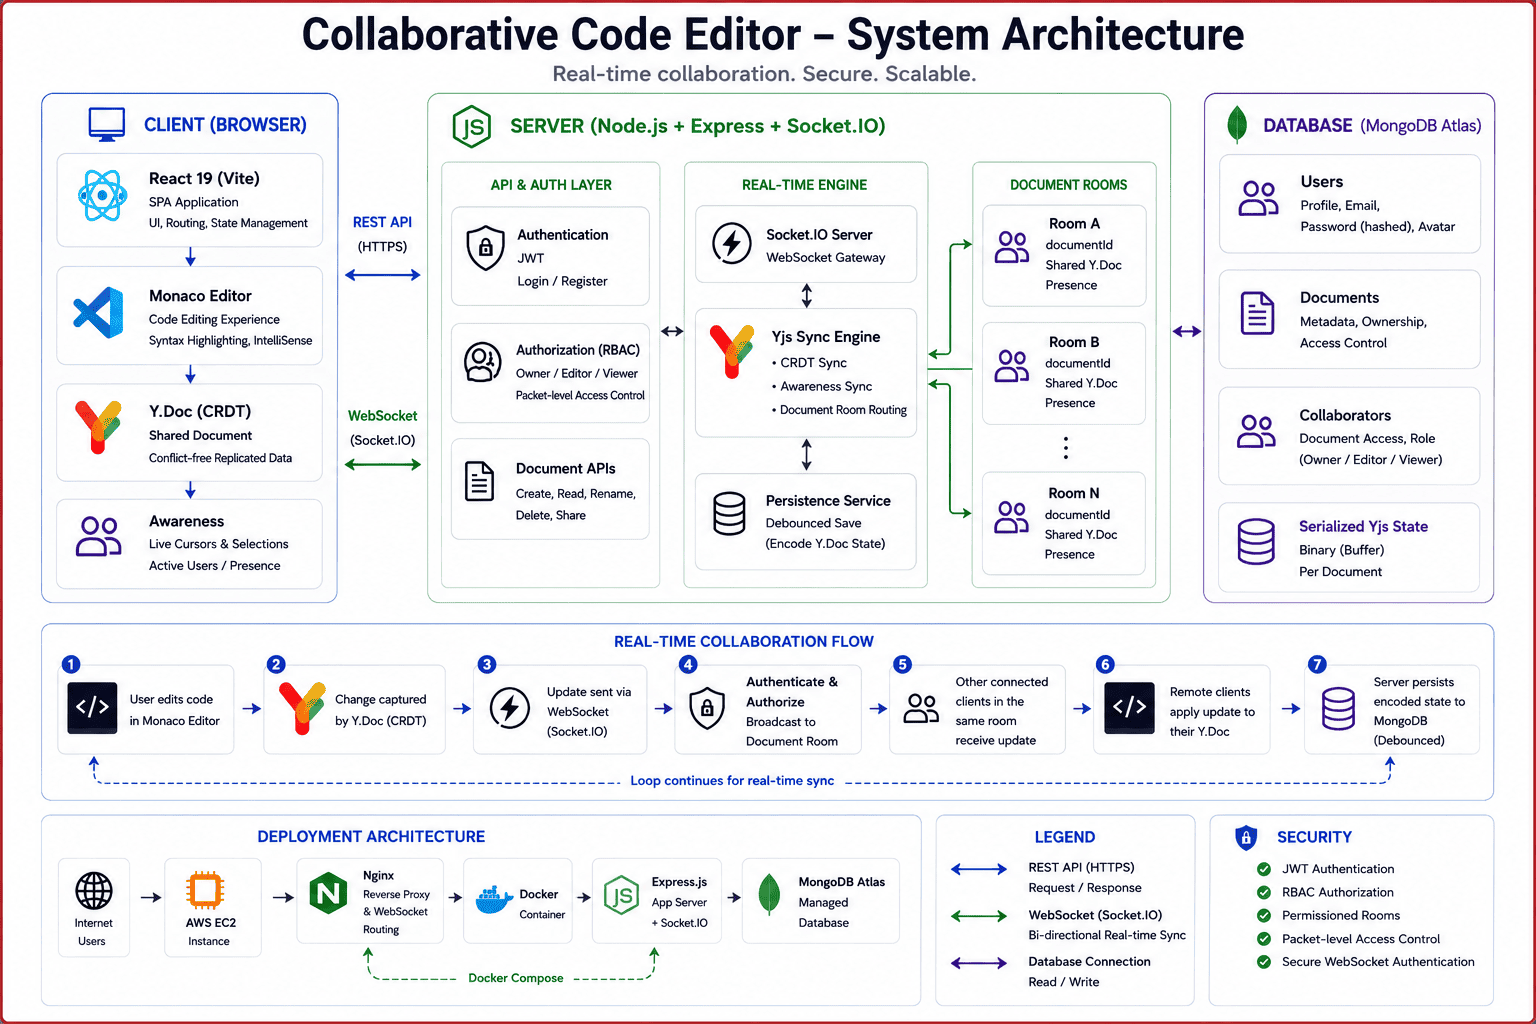Click the Nginx N logo
The image size is (1536, 1024).
pyautogui.click(x=328, y=893)
